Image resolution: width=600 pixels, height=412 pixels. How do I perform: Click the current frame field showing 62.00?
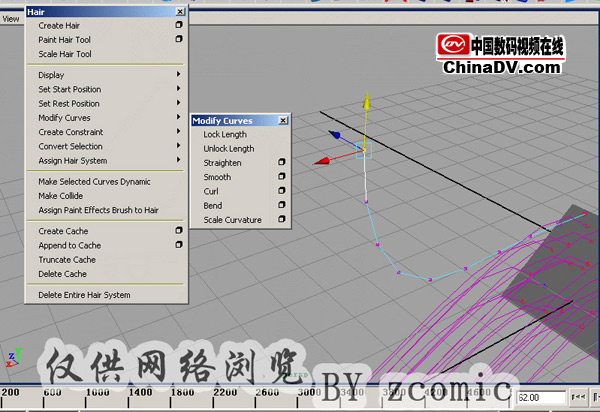pyautogui.click(x=541, y=397)
